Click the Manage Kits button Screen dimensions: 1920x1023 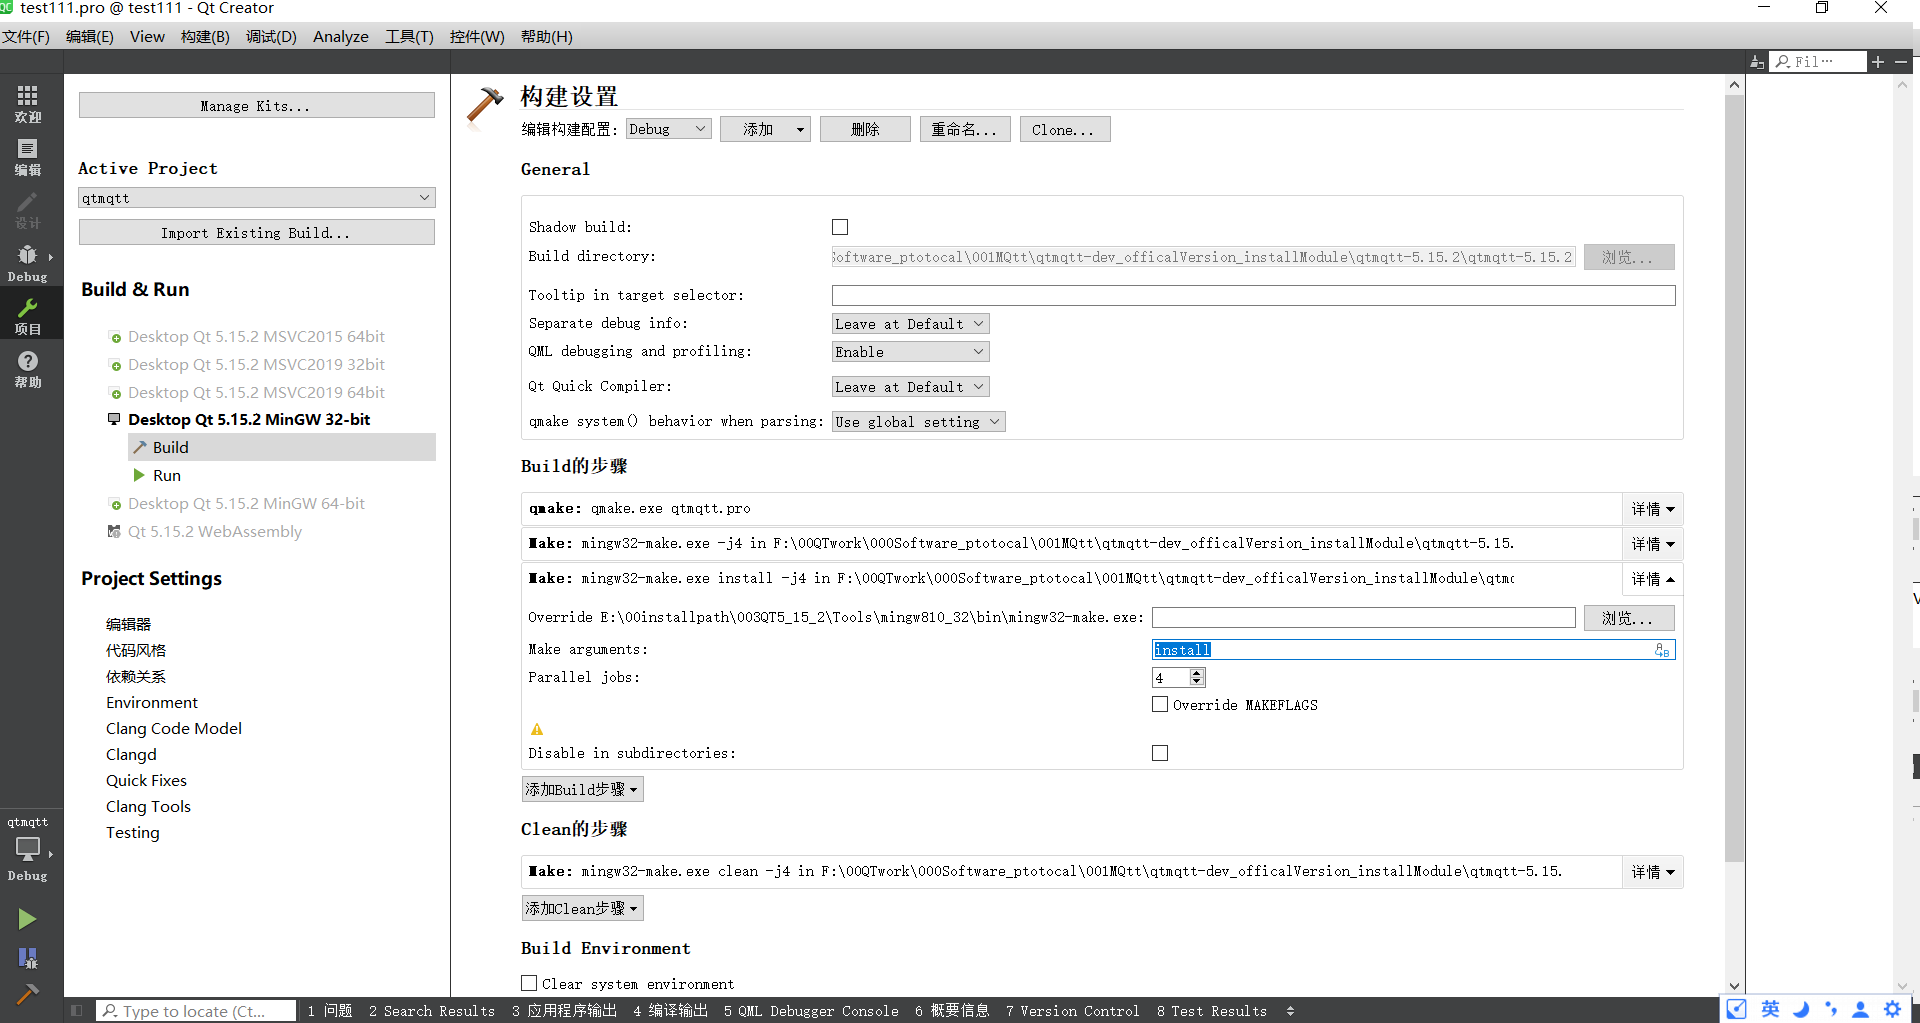click(x=256, y=104)
